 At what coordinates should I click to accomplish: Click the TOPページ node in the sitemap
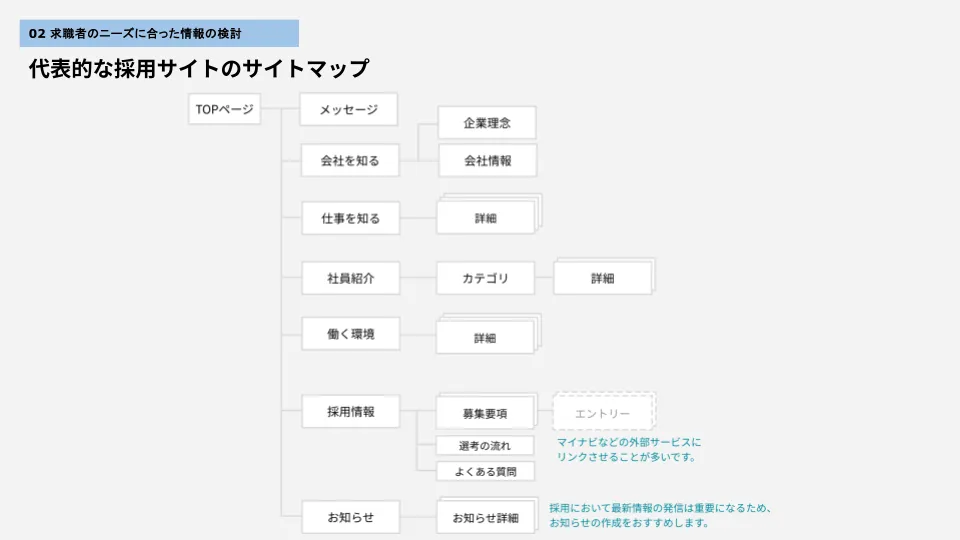pyautogui.click(x=224, y=109)
